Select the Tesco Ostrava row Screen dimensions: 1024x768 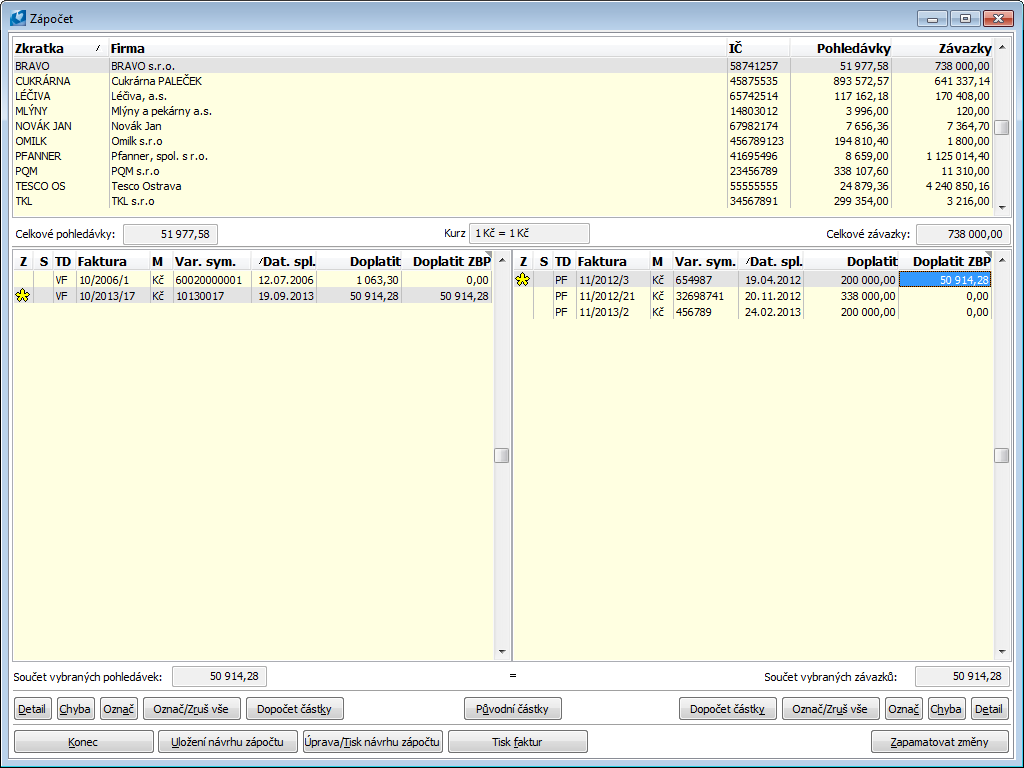[503, 186]
